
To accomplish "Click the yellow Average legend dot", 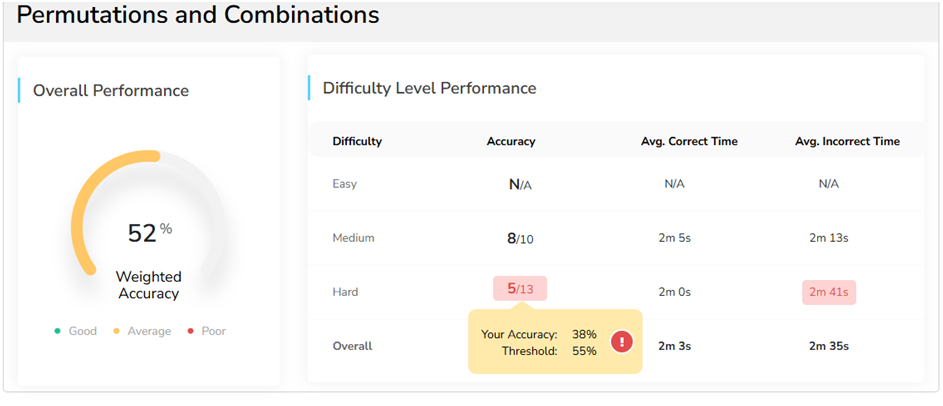I will pos(118,331).
